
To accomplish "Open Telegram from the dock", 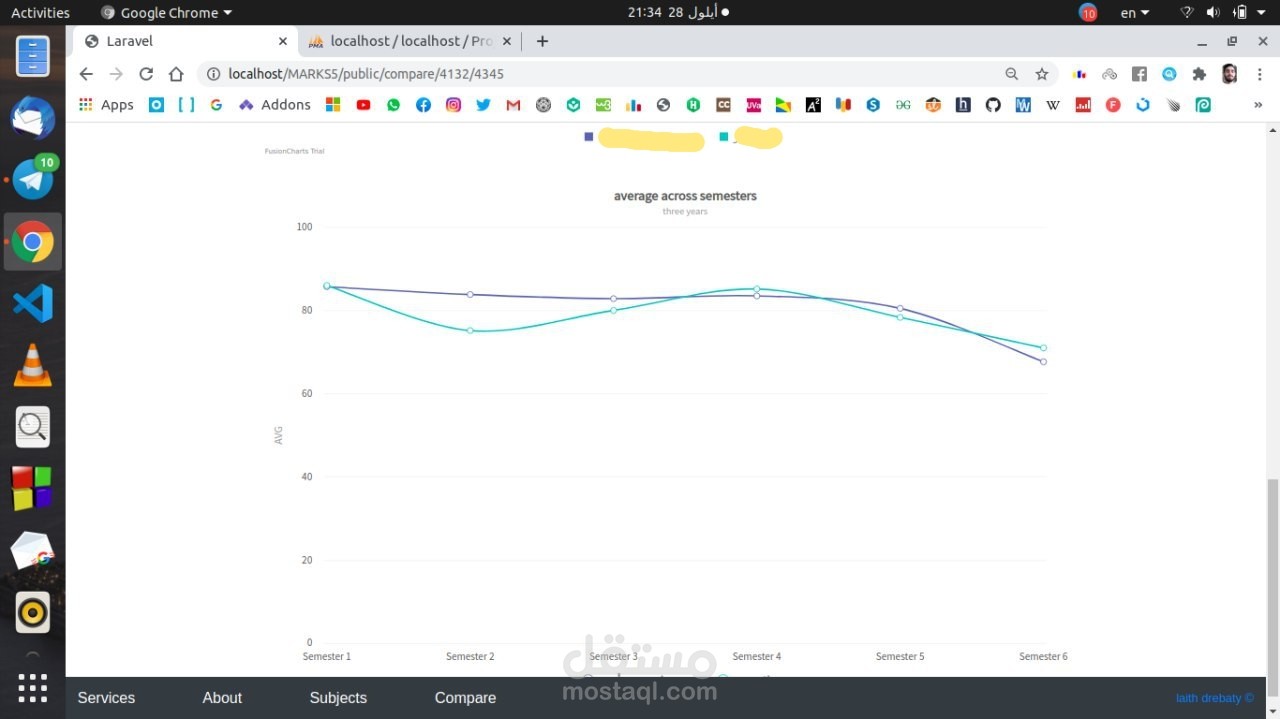I will click(33, 179).
